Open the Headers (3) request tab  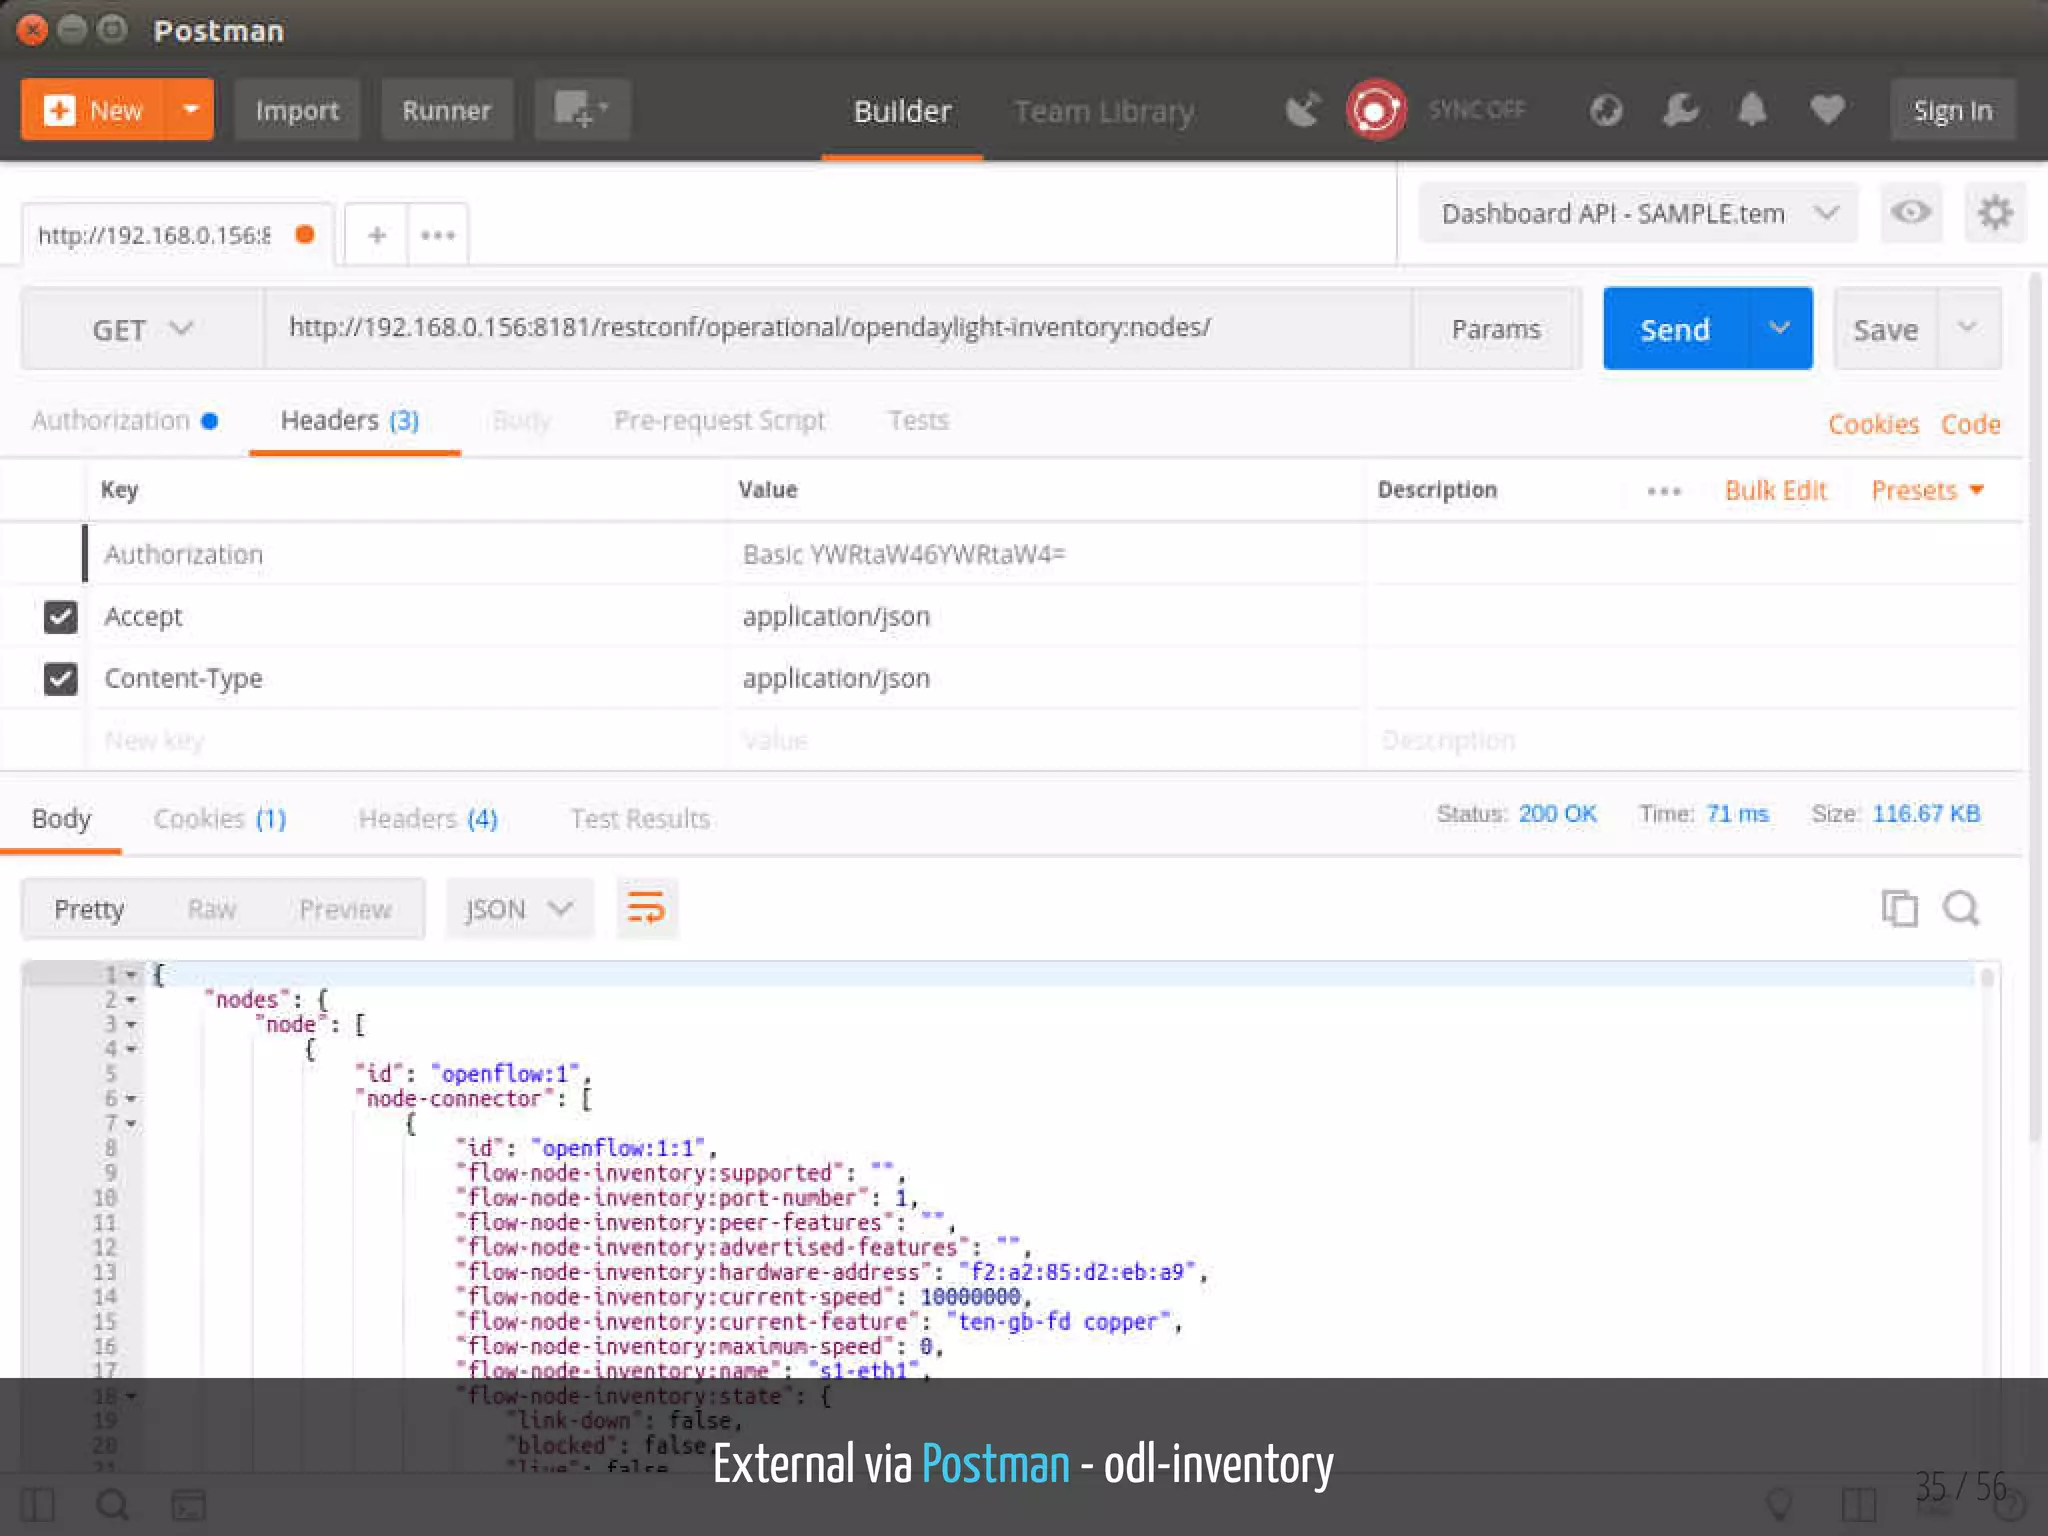click(350, 420)
